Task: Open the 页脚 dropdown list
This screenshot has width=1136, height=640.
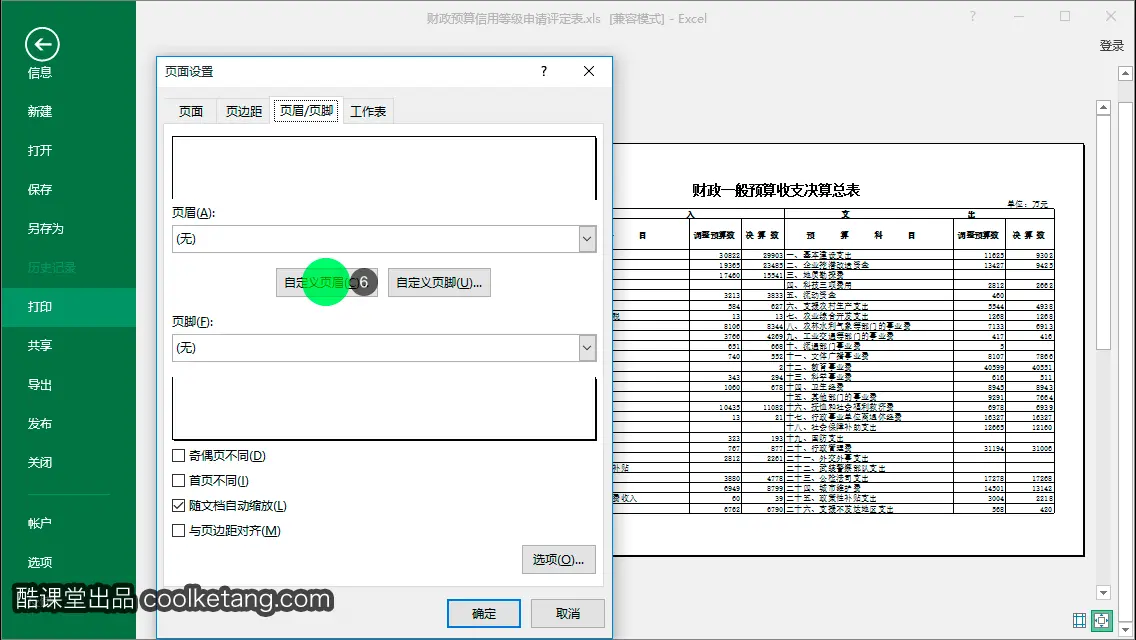Action: tap(587, 348)
